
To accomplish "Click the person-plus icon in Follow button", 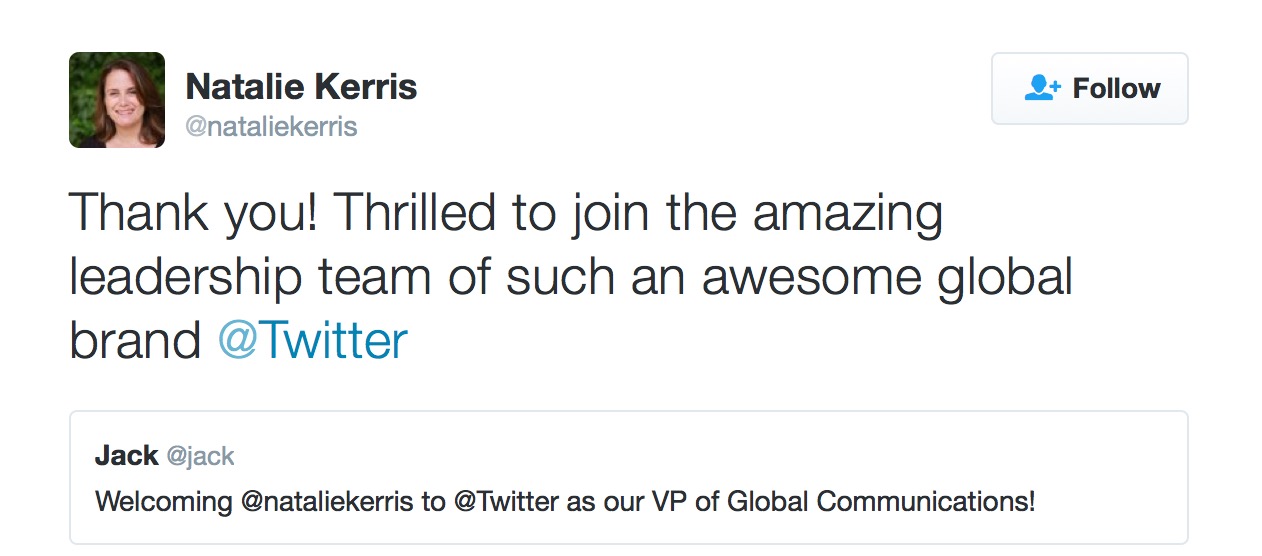I will [x=1043, y=88].
